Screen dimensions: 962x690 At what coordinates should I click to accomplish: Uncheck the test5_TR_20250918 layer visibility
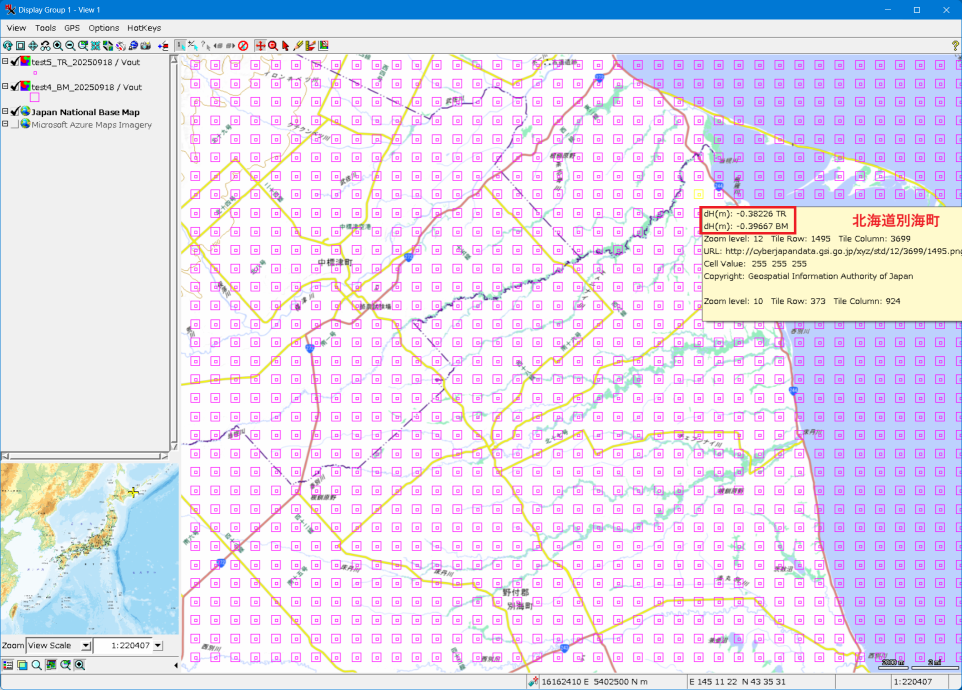point(14,62)
